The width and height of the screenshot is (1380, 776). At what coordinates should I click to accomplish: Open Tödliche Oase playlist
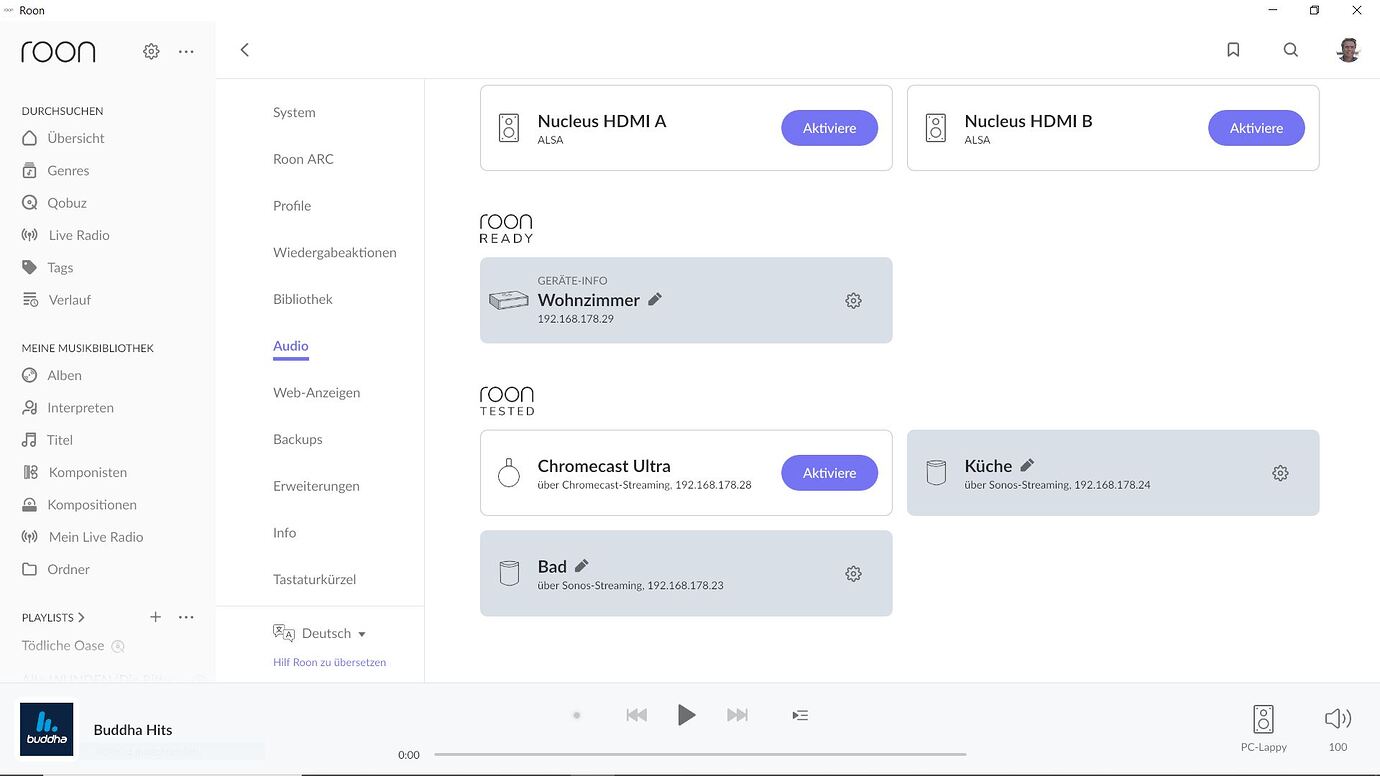click(x=63, y=646)
